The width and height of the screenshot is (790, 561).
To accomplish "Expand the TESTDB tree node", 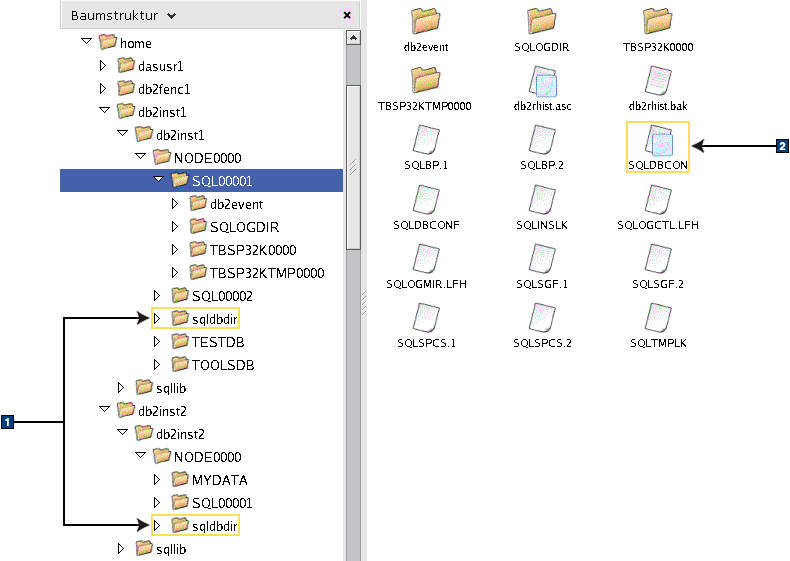I will click(x=157, y=342).
